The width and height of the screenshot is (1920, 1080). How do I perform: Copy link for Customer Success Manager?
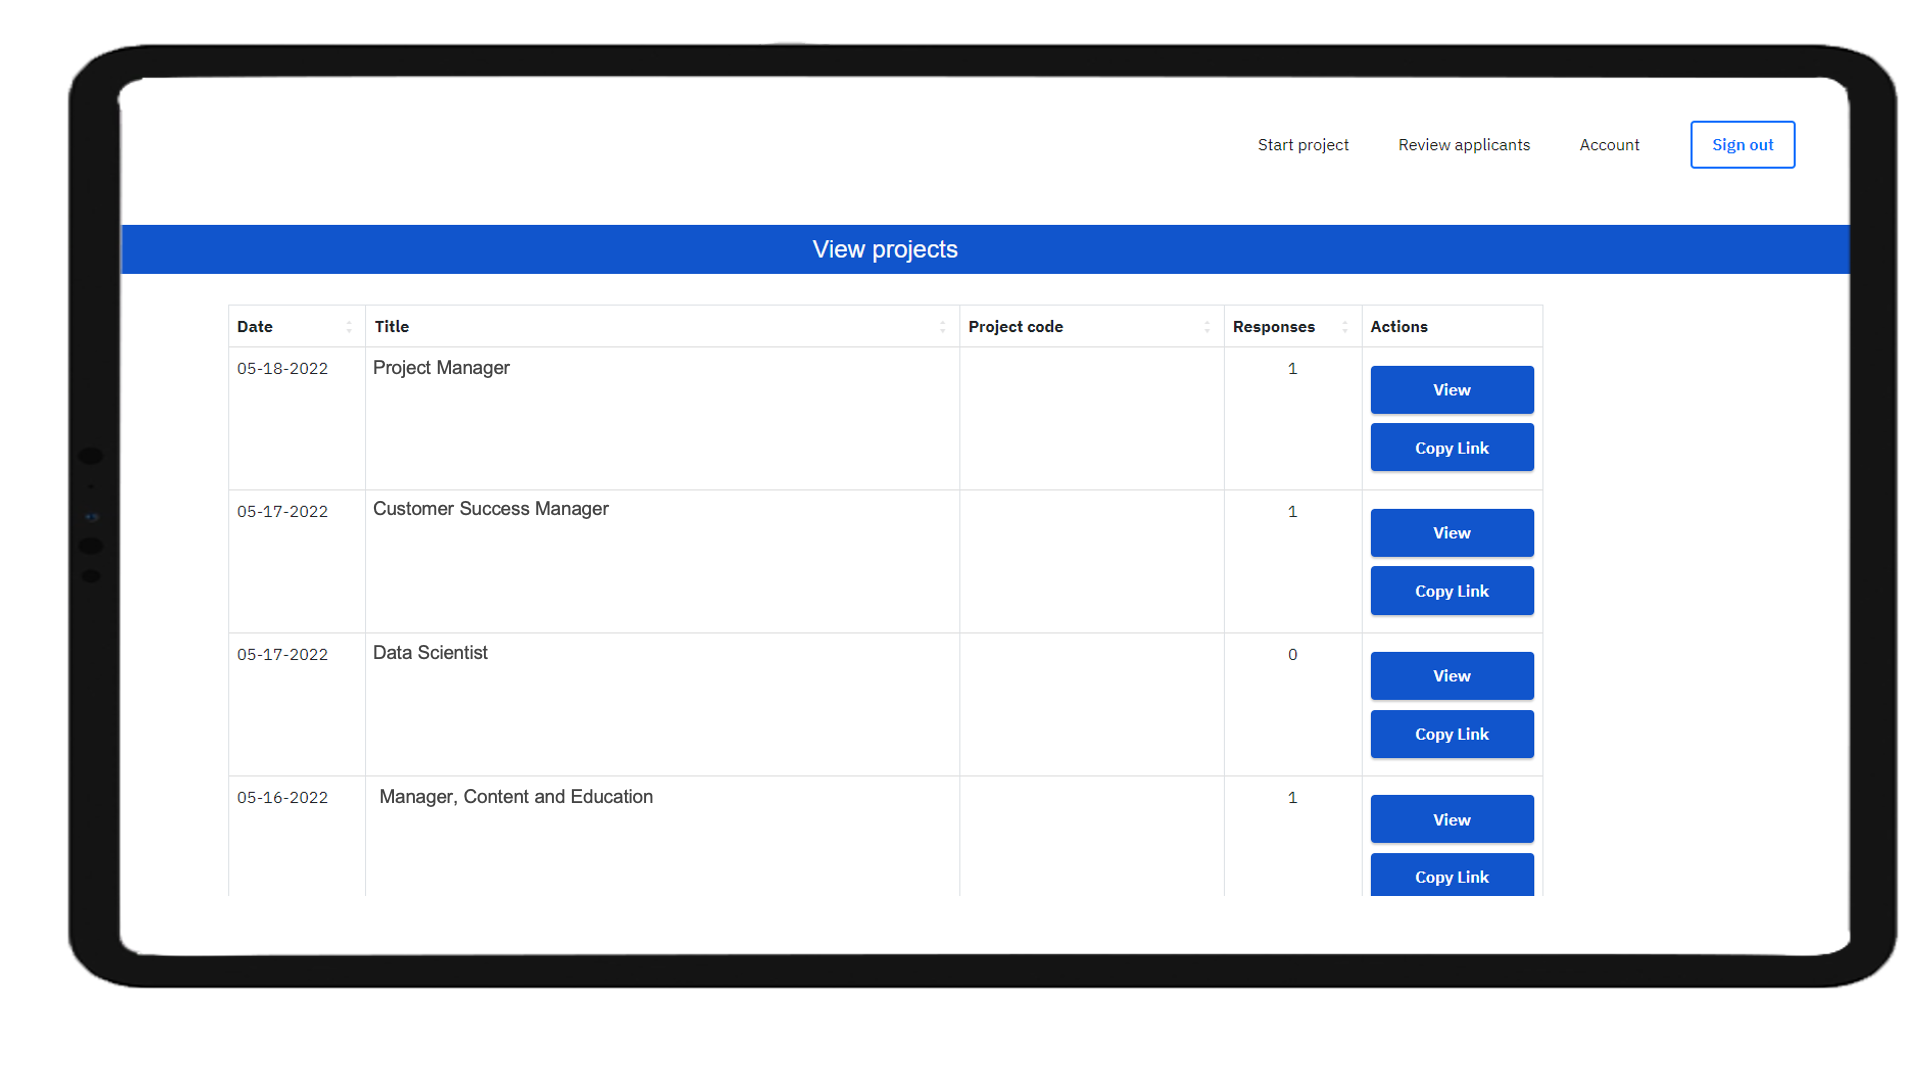tap(1452, 591)
